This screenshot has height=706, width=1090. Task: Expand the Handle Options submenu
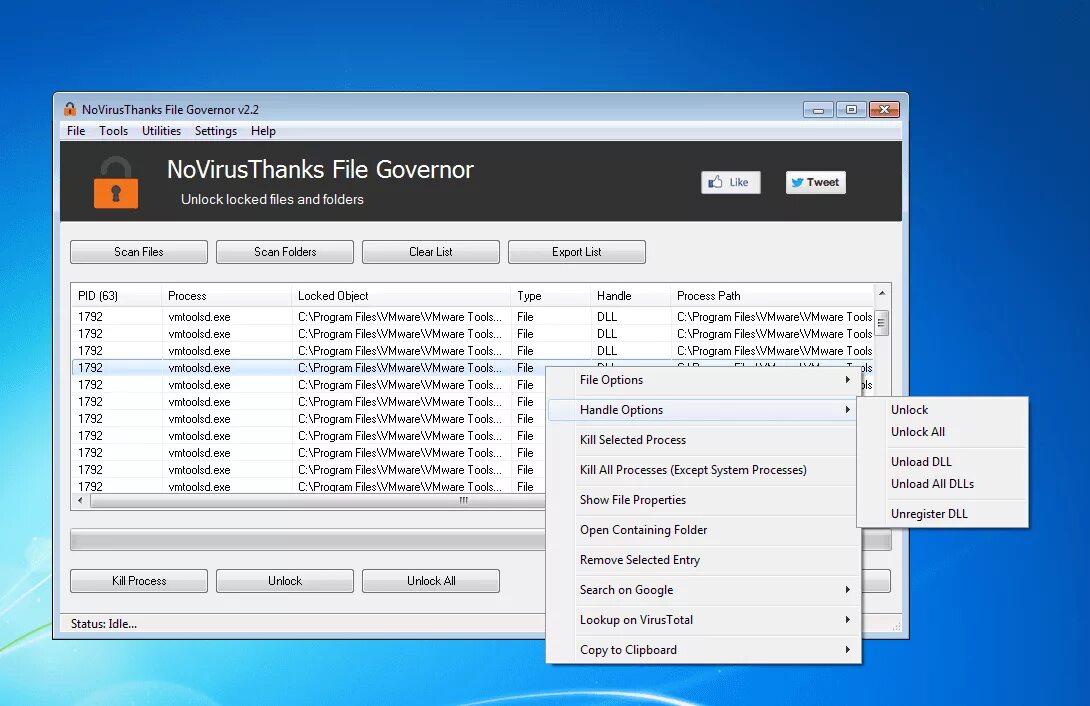click(703, 410)
